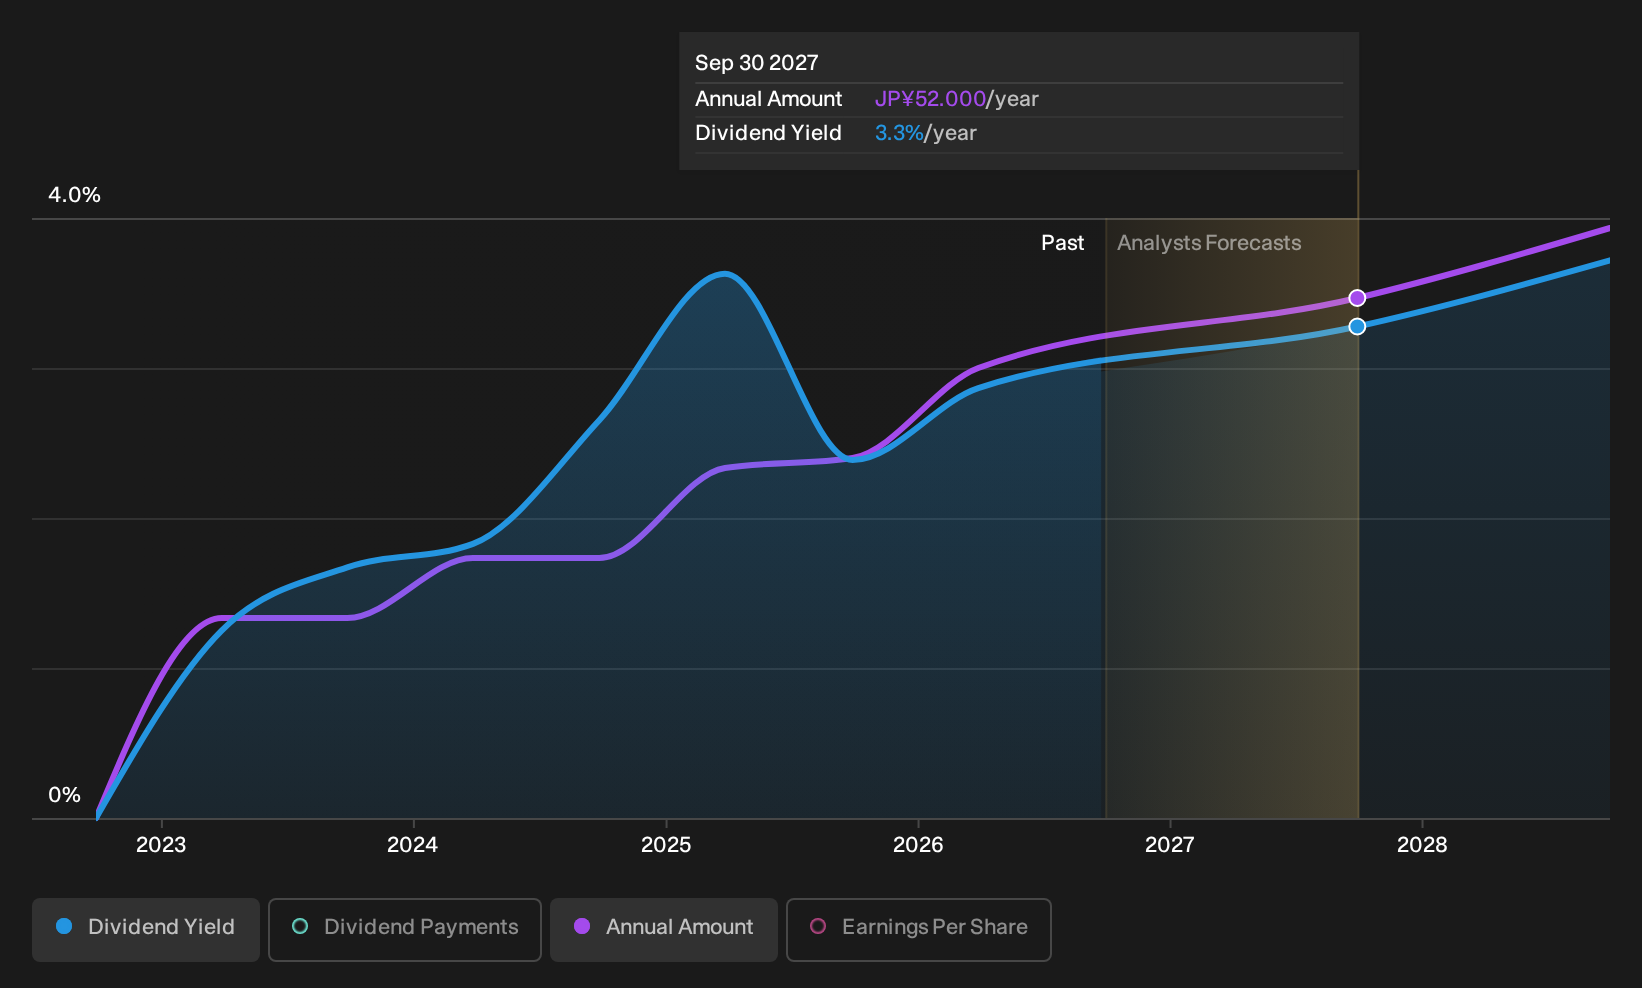Click the teal Dividend Payments circle icon
The image size is (1642, 988).
300,926
